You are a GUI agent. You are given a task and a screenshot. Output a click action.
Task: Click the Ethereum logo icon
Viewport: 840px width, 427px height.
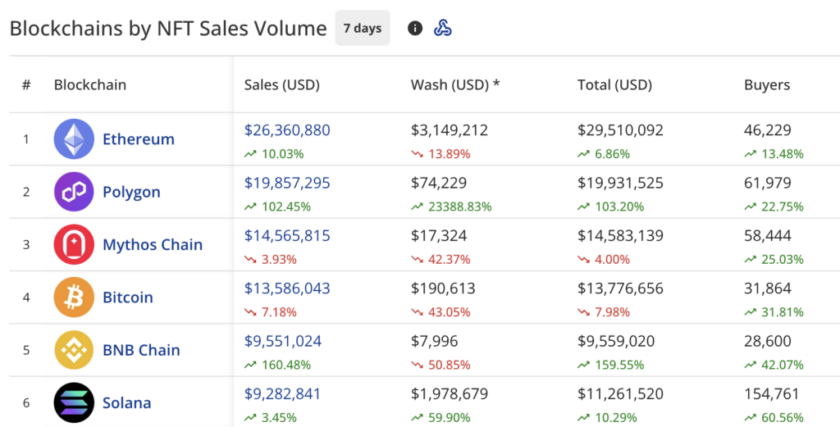[x=73, y=140]
